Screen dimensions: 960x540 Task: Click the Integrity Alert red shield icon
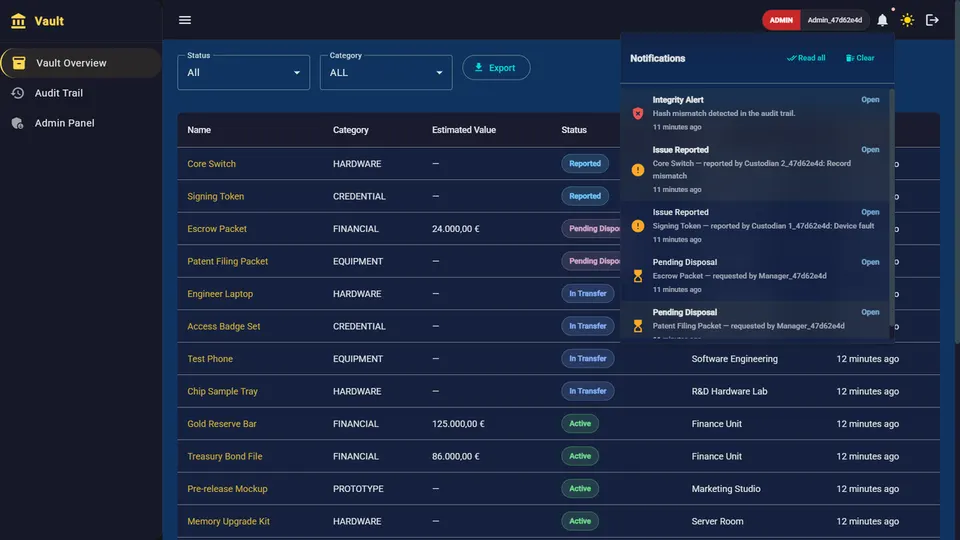[x=638, y=113]
